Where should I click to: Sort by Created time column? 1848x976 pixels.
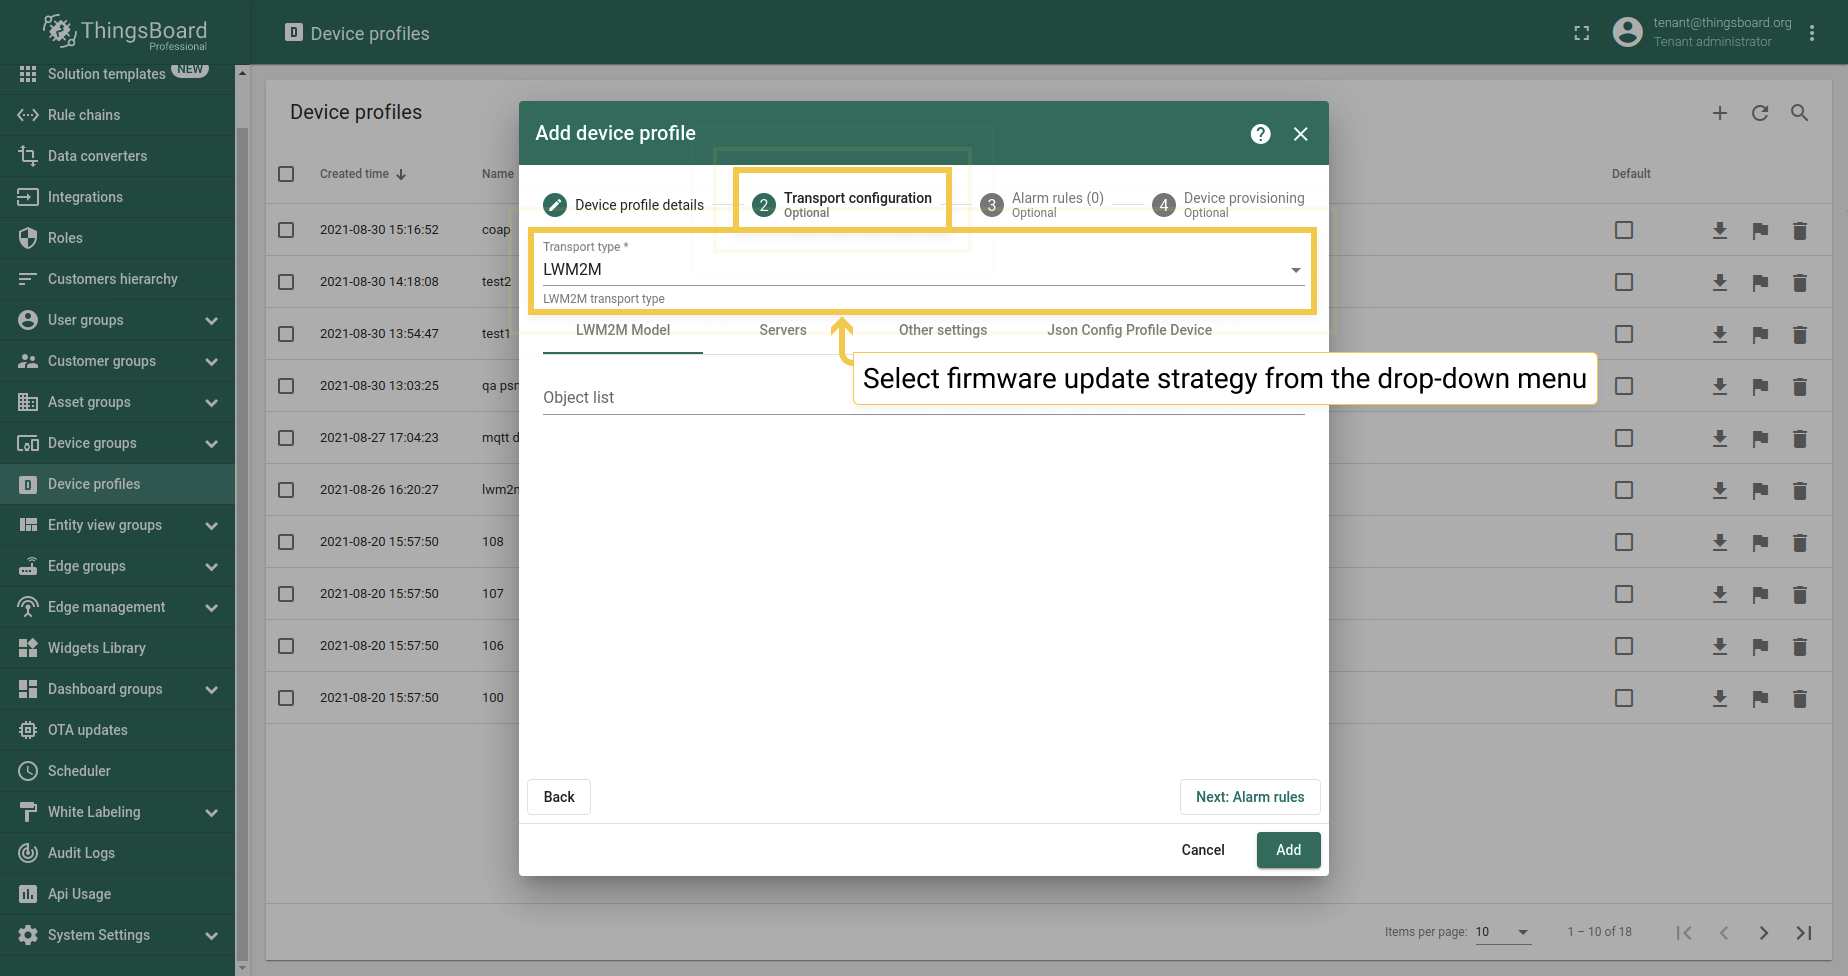point(363,174)
